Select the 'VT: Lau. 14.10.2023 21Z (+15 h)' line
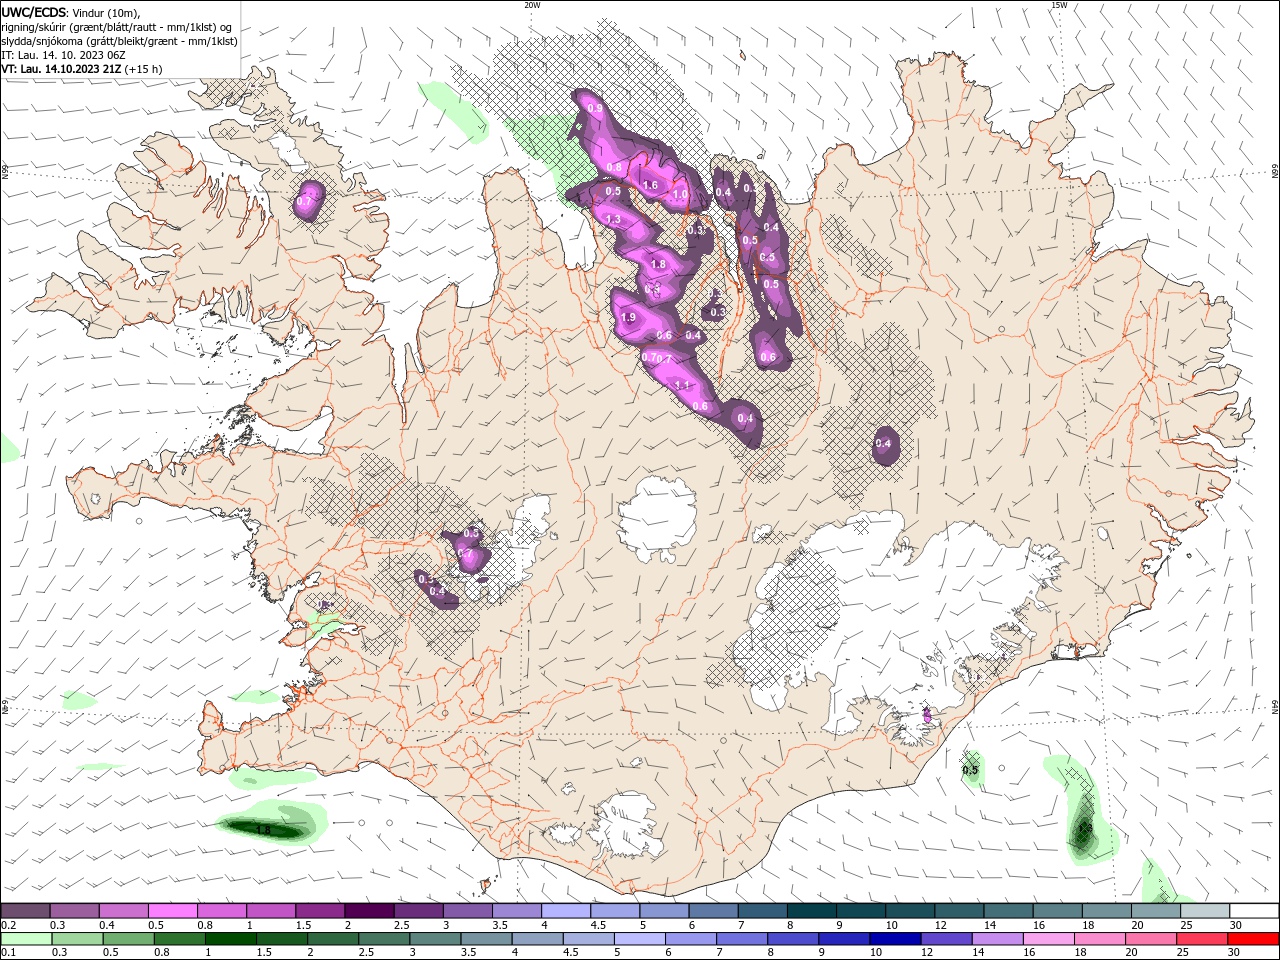The height and width of the screenshot is (960, 1280). (82, 69)
